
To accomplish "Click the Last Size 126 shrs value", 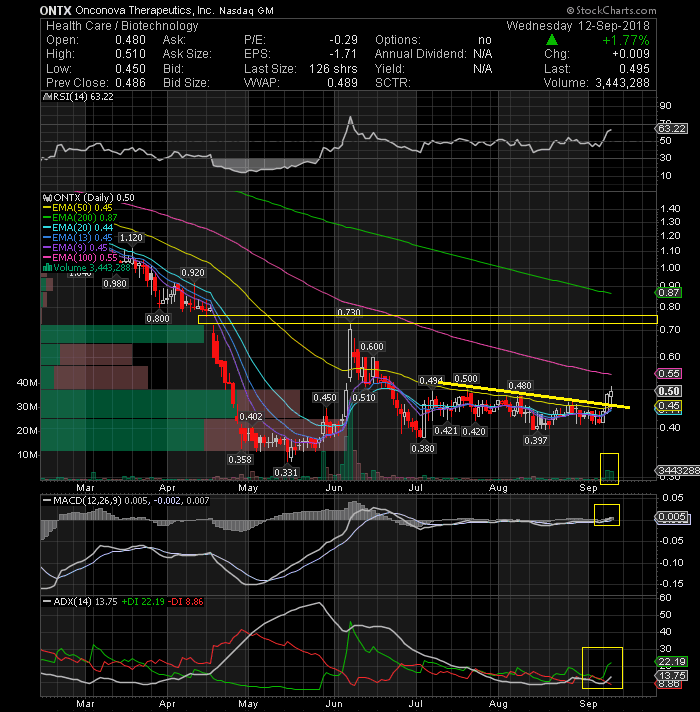I will point(333,69).
